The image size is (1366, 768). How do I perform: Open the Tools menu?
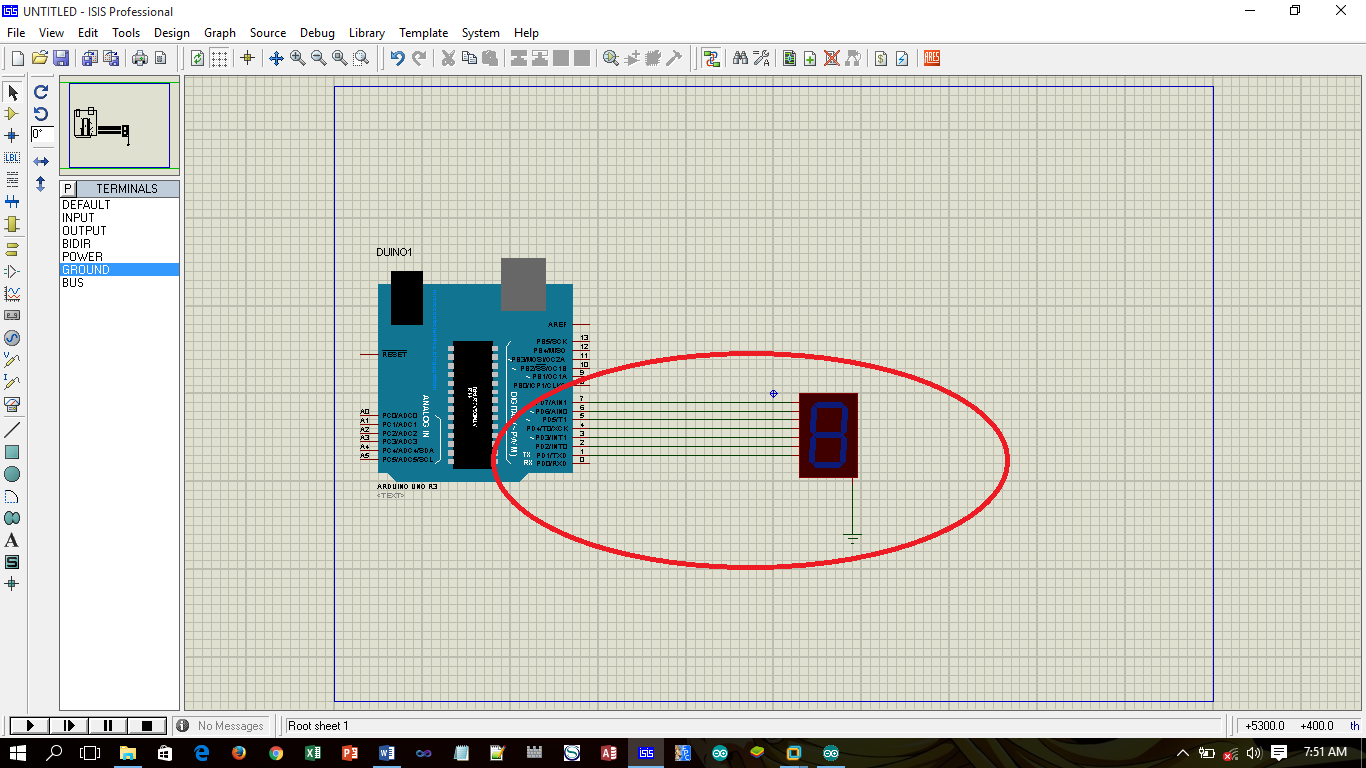pos(126,33)
